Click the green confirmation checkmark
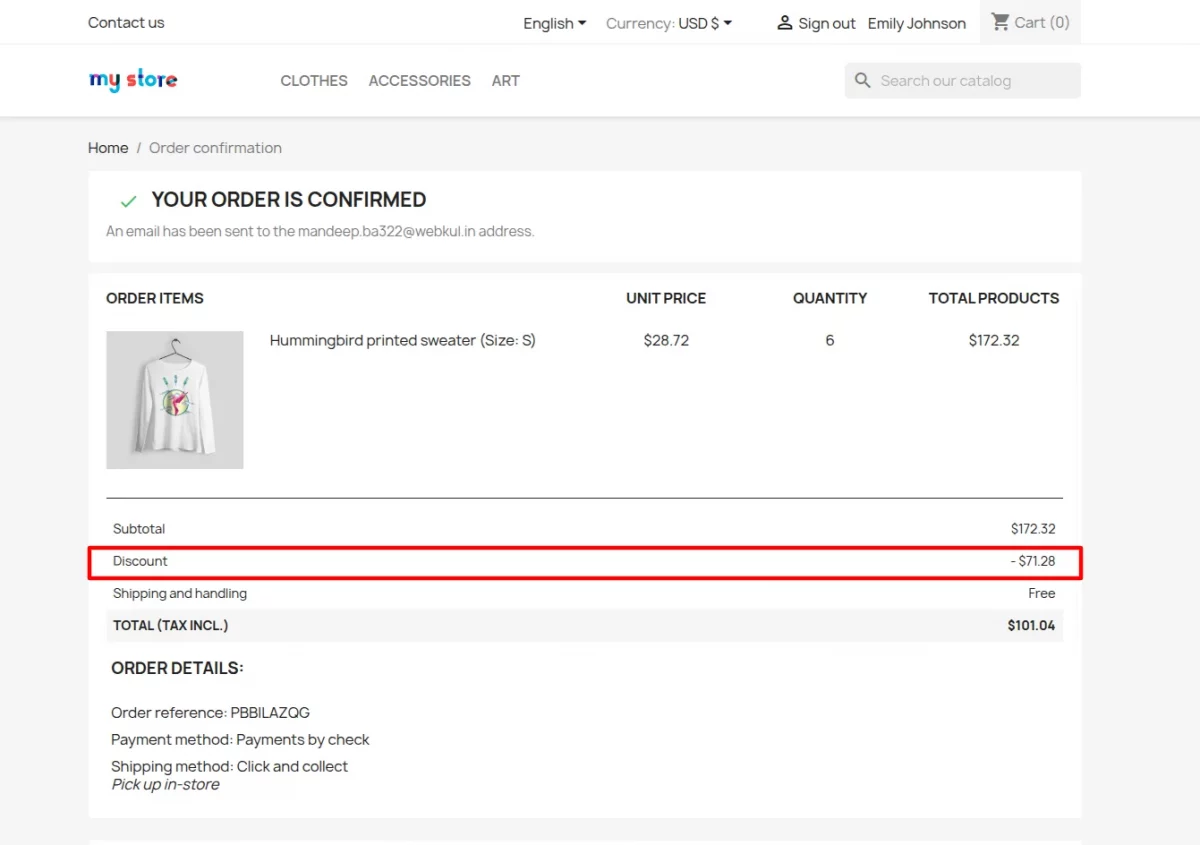This screenshot has width=1200, height=845. click(x=127, y=199)
